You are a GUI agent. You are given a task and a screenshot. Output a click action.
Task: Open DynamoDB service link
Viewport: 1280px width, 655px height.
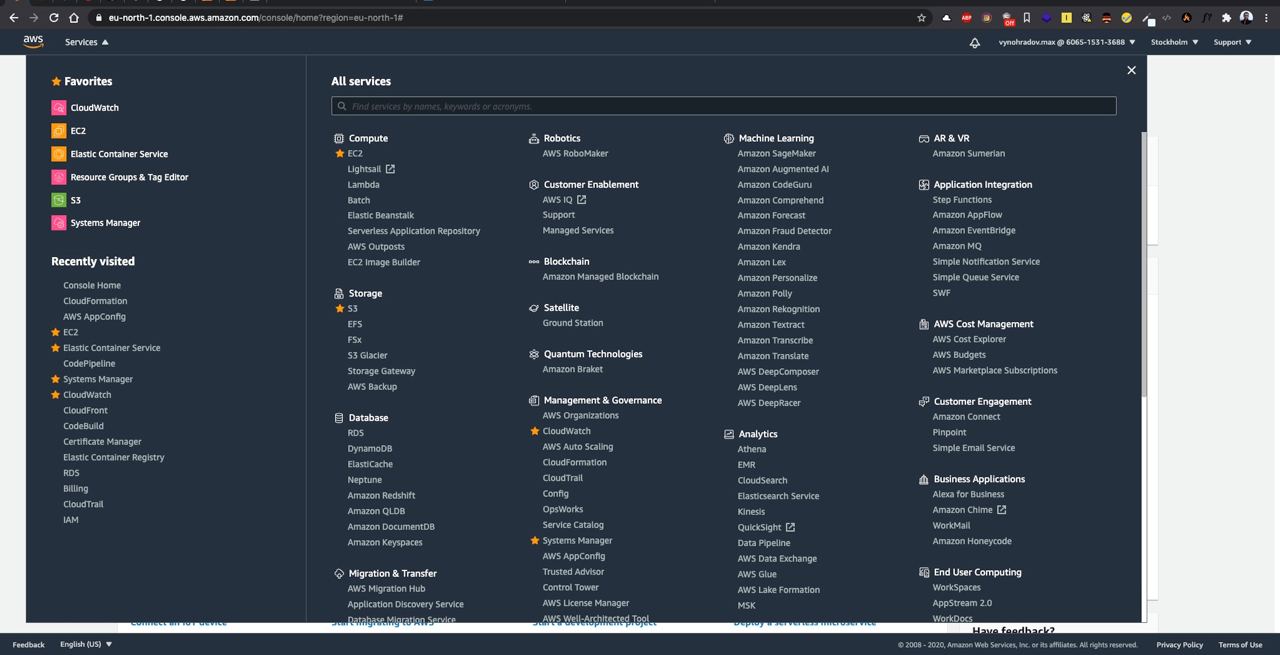370,449
